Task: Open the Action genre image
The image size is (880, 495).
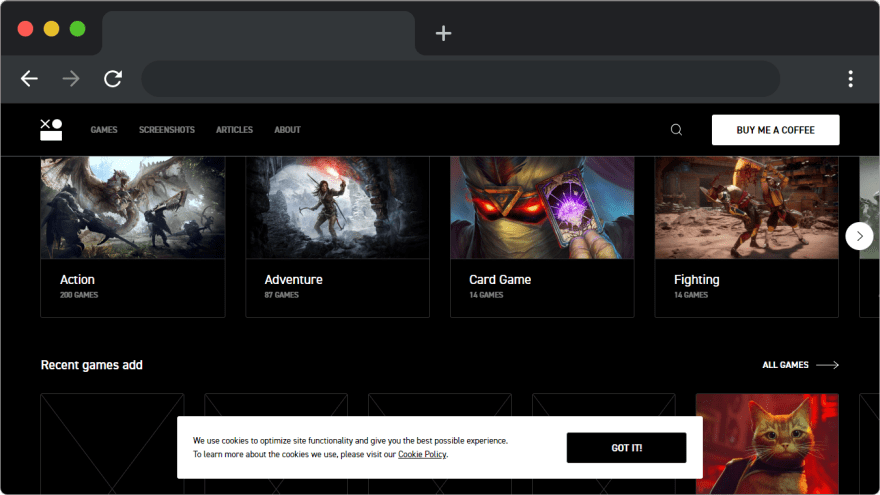Action: [132, 207]
